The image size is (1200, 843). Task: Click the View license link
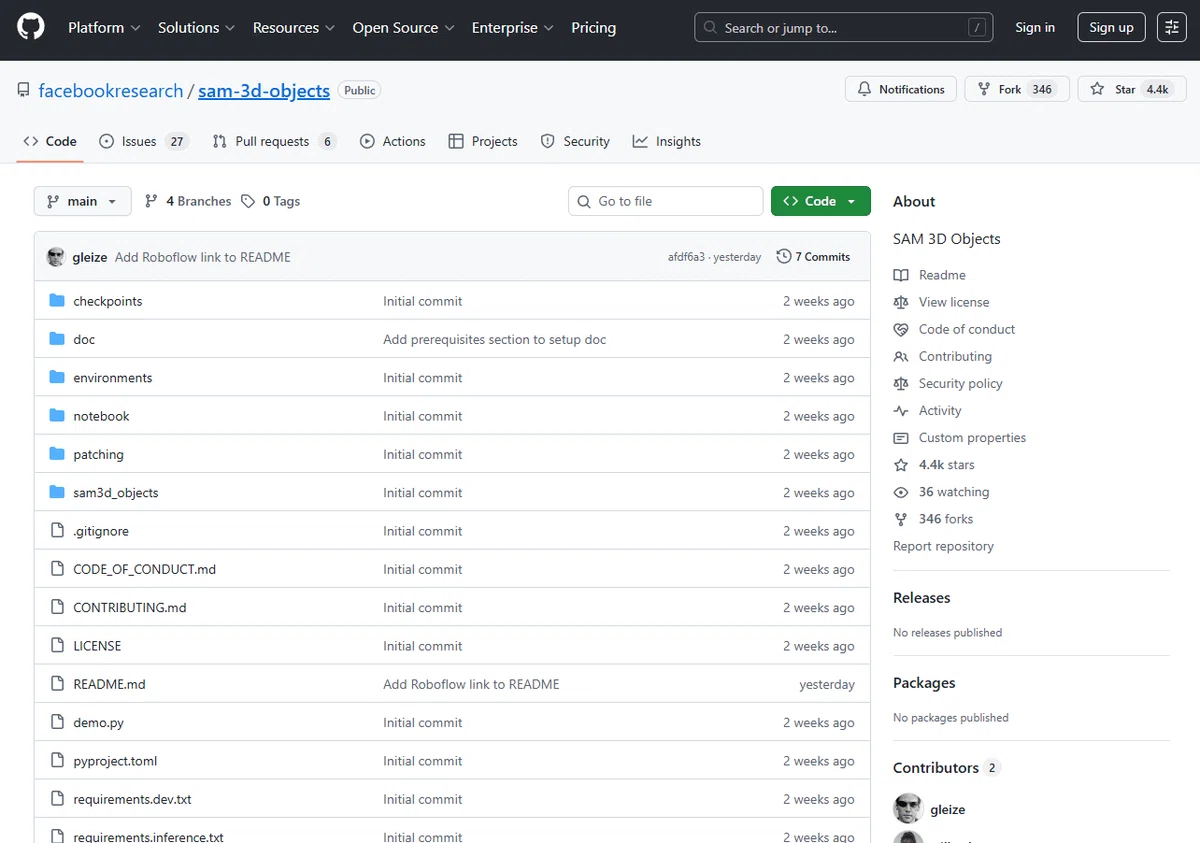(x=954, y=302)
